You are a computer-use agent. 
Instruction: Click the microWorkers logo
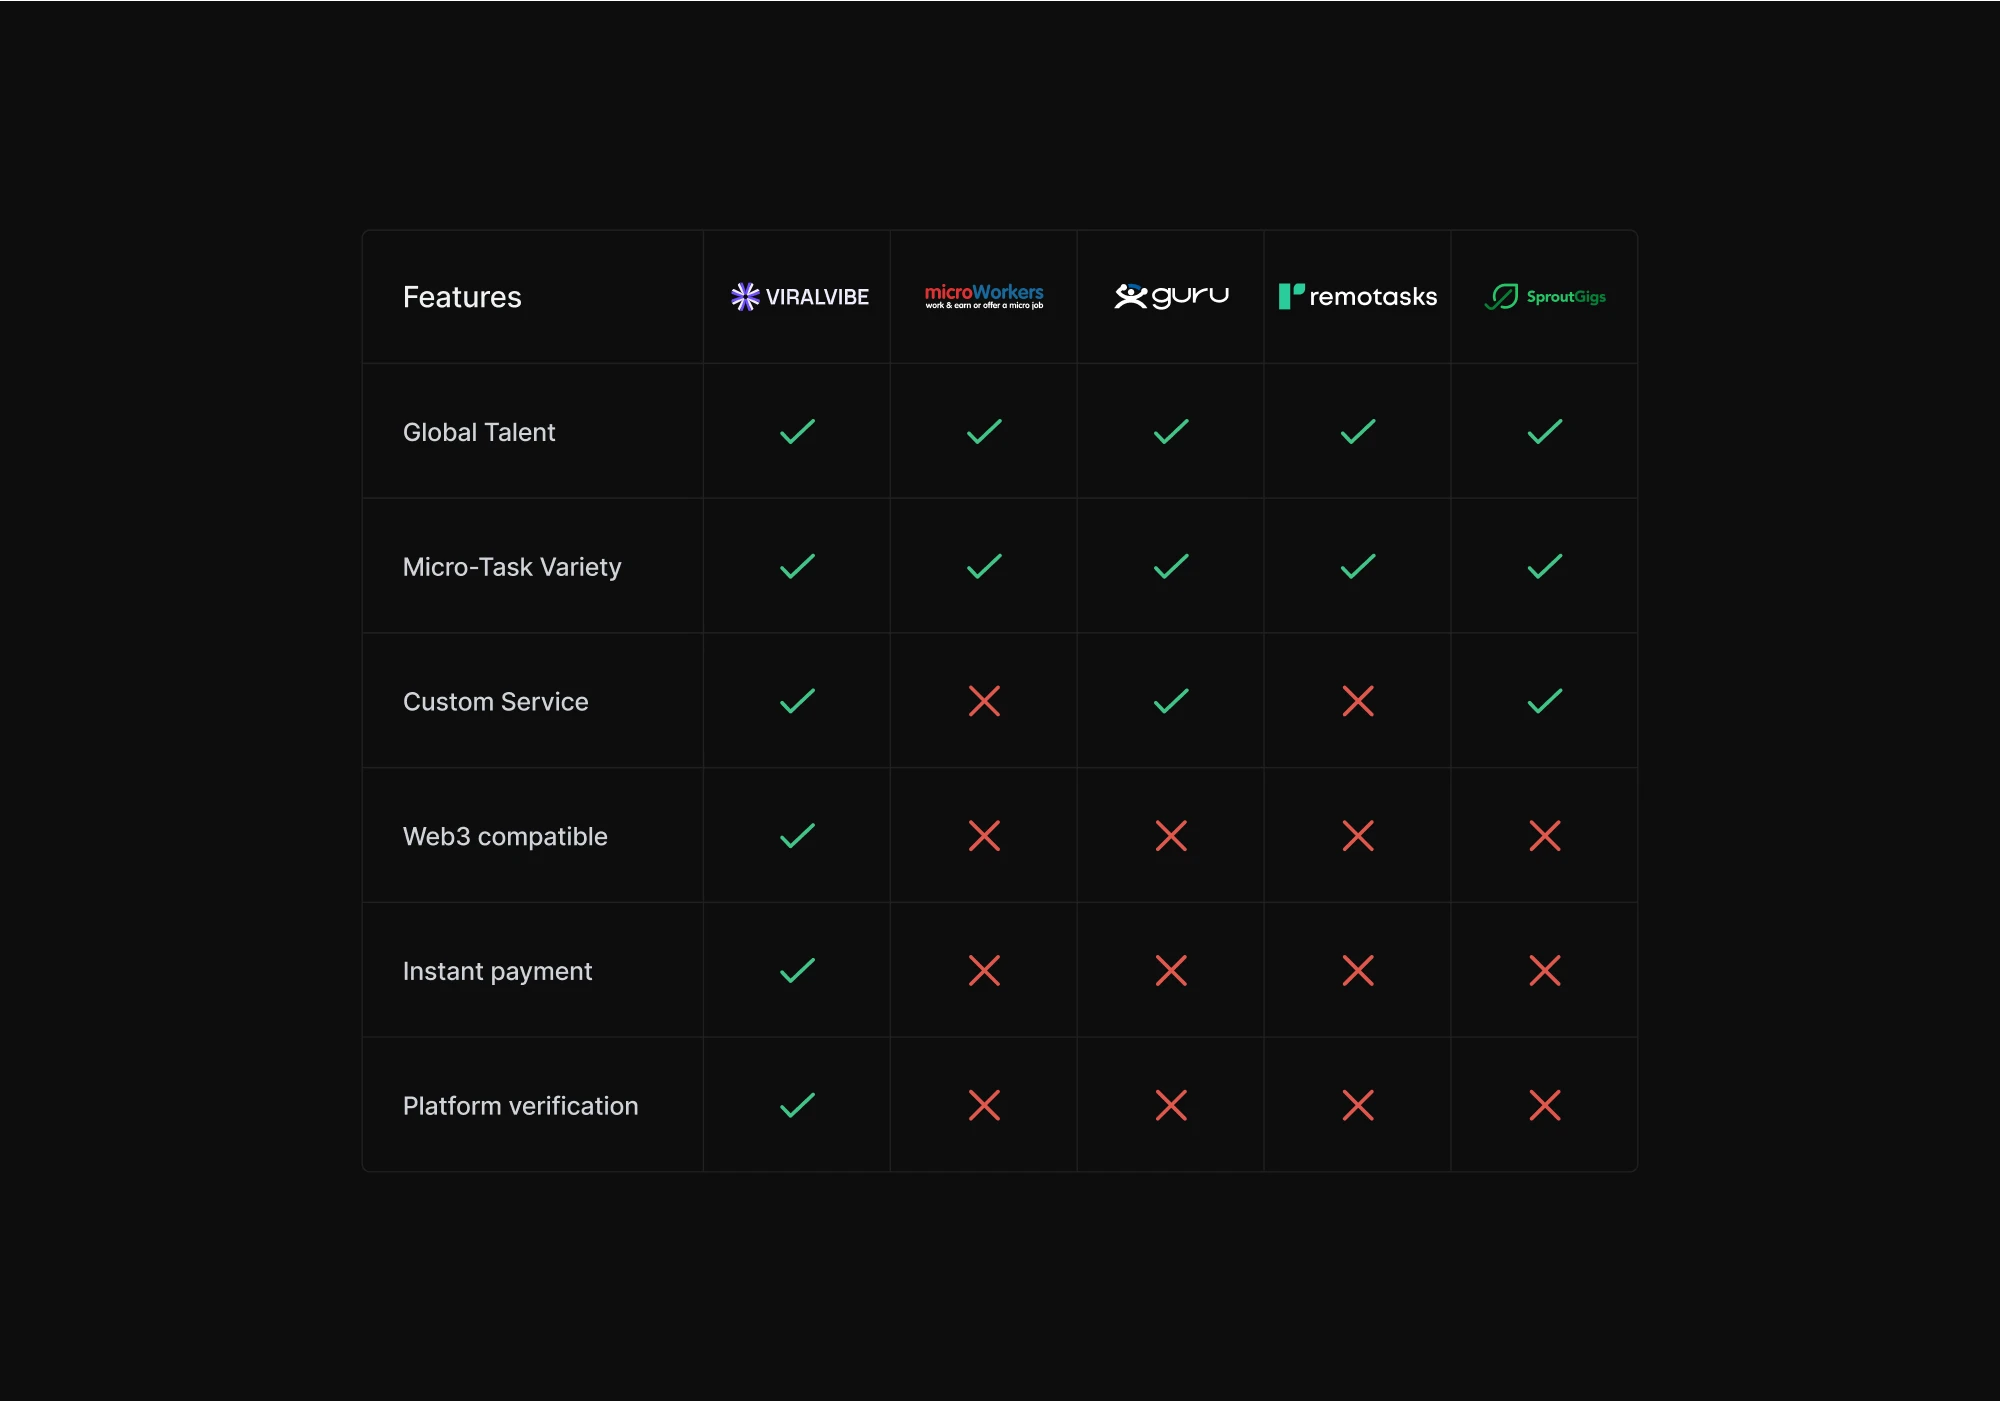point(984,296)
